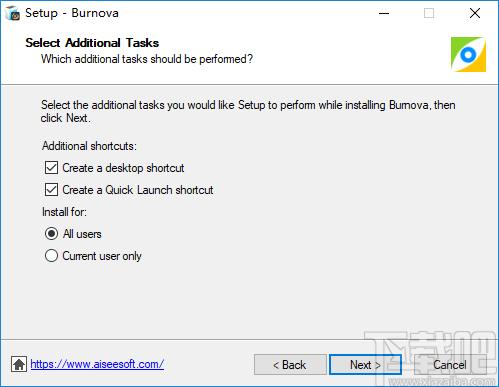499x387 pixels.
Task: Continue installation with the Next button
Action: click(365, 365)
